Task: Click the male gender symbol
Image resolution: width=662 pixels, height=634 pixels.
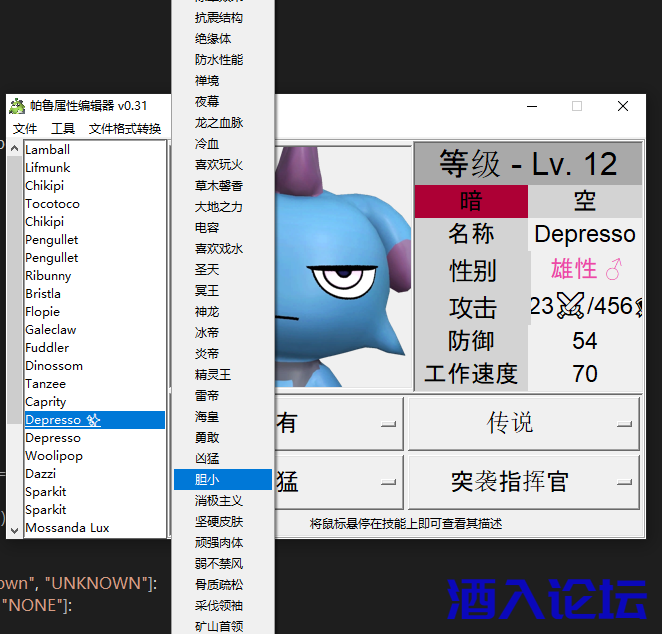Action: coord(614,269)
